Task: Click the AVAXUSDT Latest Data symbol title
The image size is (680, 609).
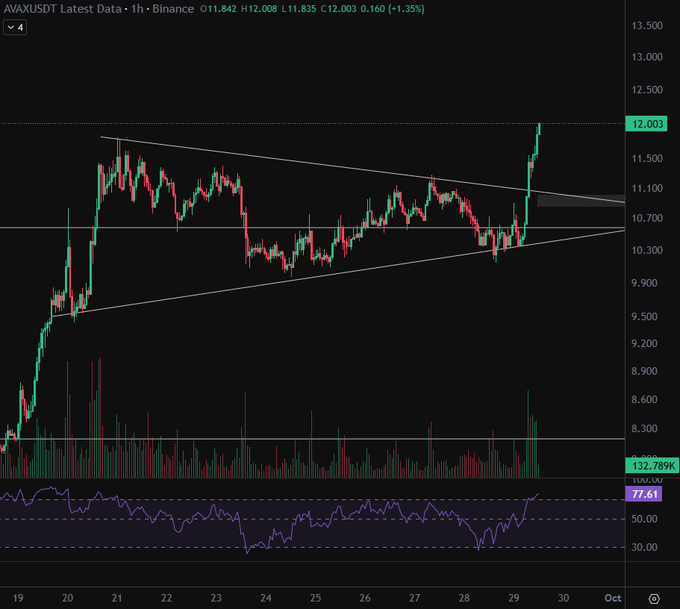Action: pyautogui.click(x=62, y=9)
